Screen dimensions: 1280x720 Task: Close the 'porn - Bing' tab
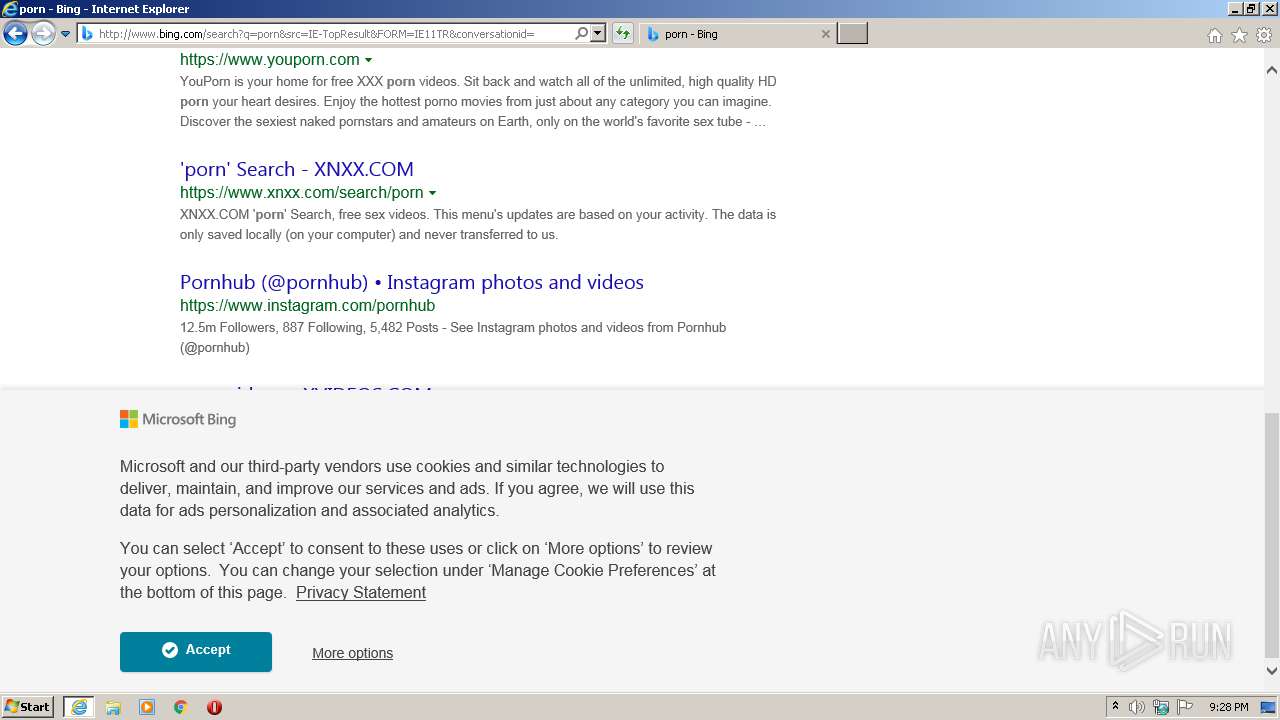[x=825, y=34]
